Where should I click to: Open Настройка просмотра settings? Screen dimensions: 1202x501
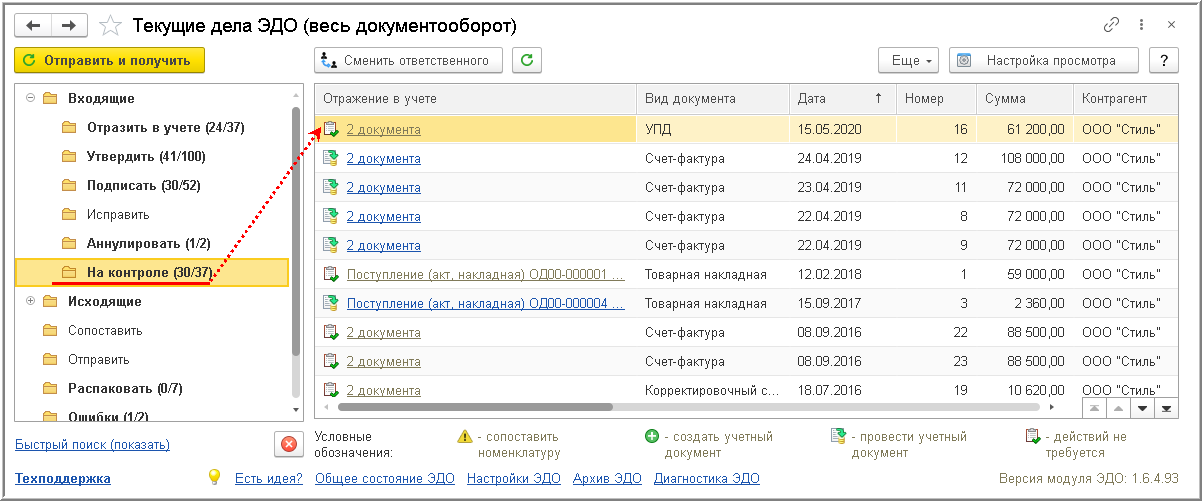[x=1044, y=61]
